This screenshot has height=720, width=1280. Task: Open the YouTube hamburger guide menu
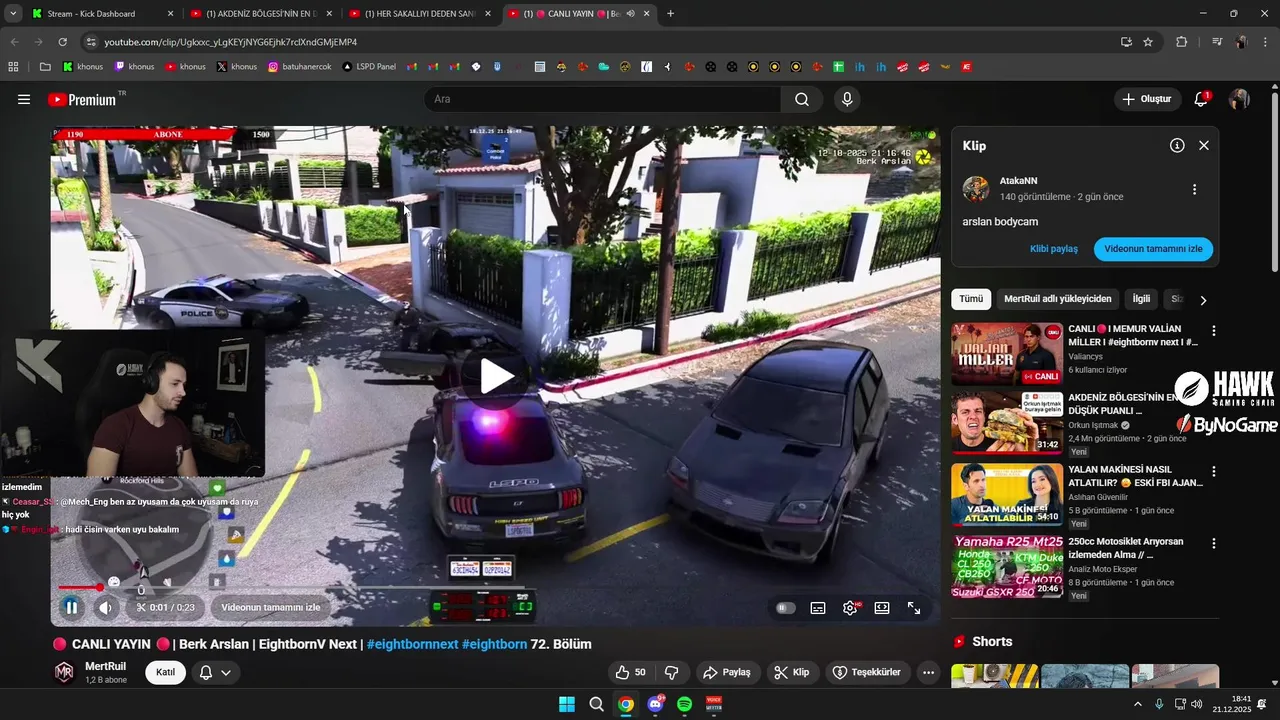(x=24, y=99)
